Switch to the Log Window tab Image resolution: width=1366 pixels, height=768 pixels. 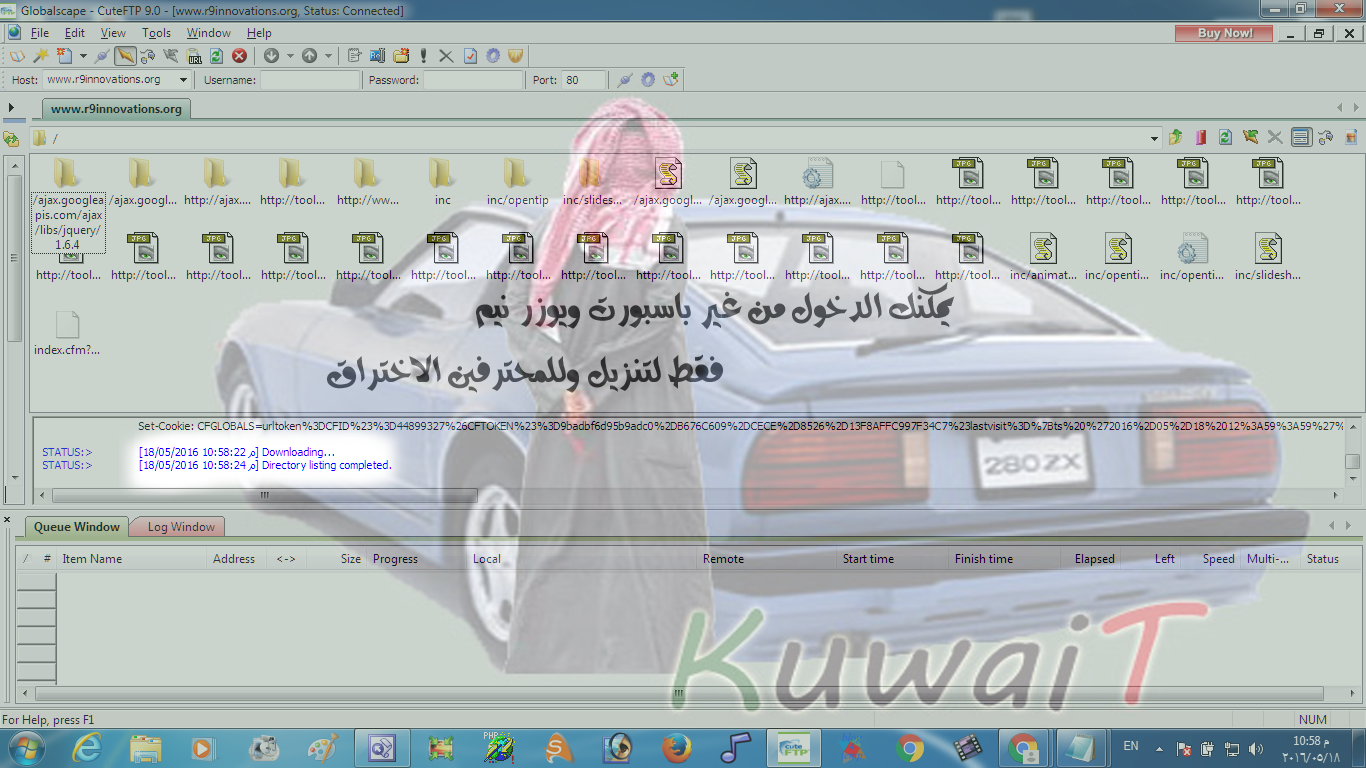click(181, 527)
